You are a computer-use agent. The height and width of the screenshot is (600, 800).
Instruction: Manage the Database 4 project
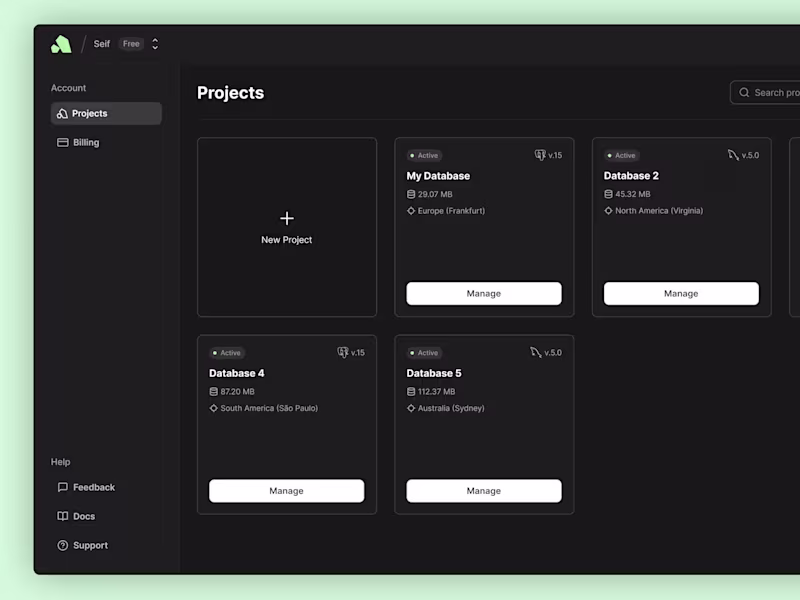pos(286,491)
